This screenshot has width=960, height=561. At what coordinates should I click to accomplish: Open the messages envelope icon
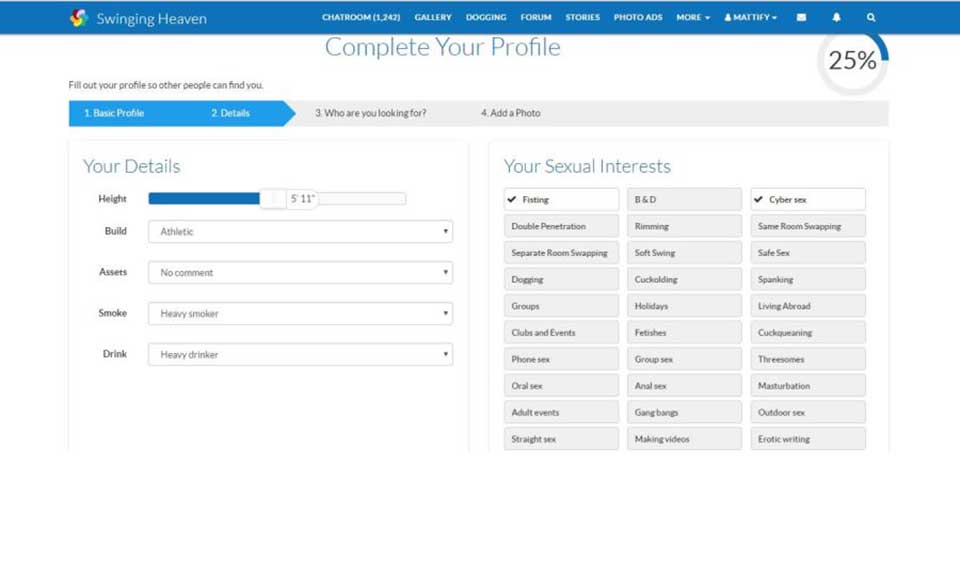coord(801,17)
